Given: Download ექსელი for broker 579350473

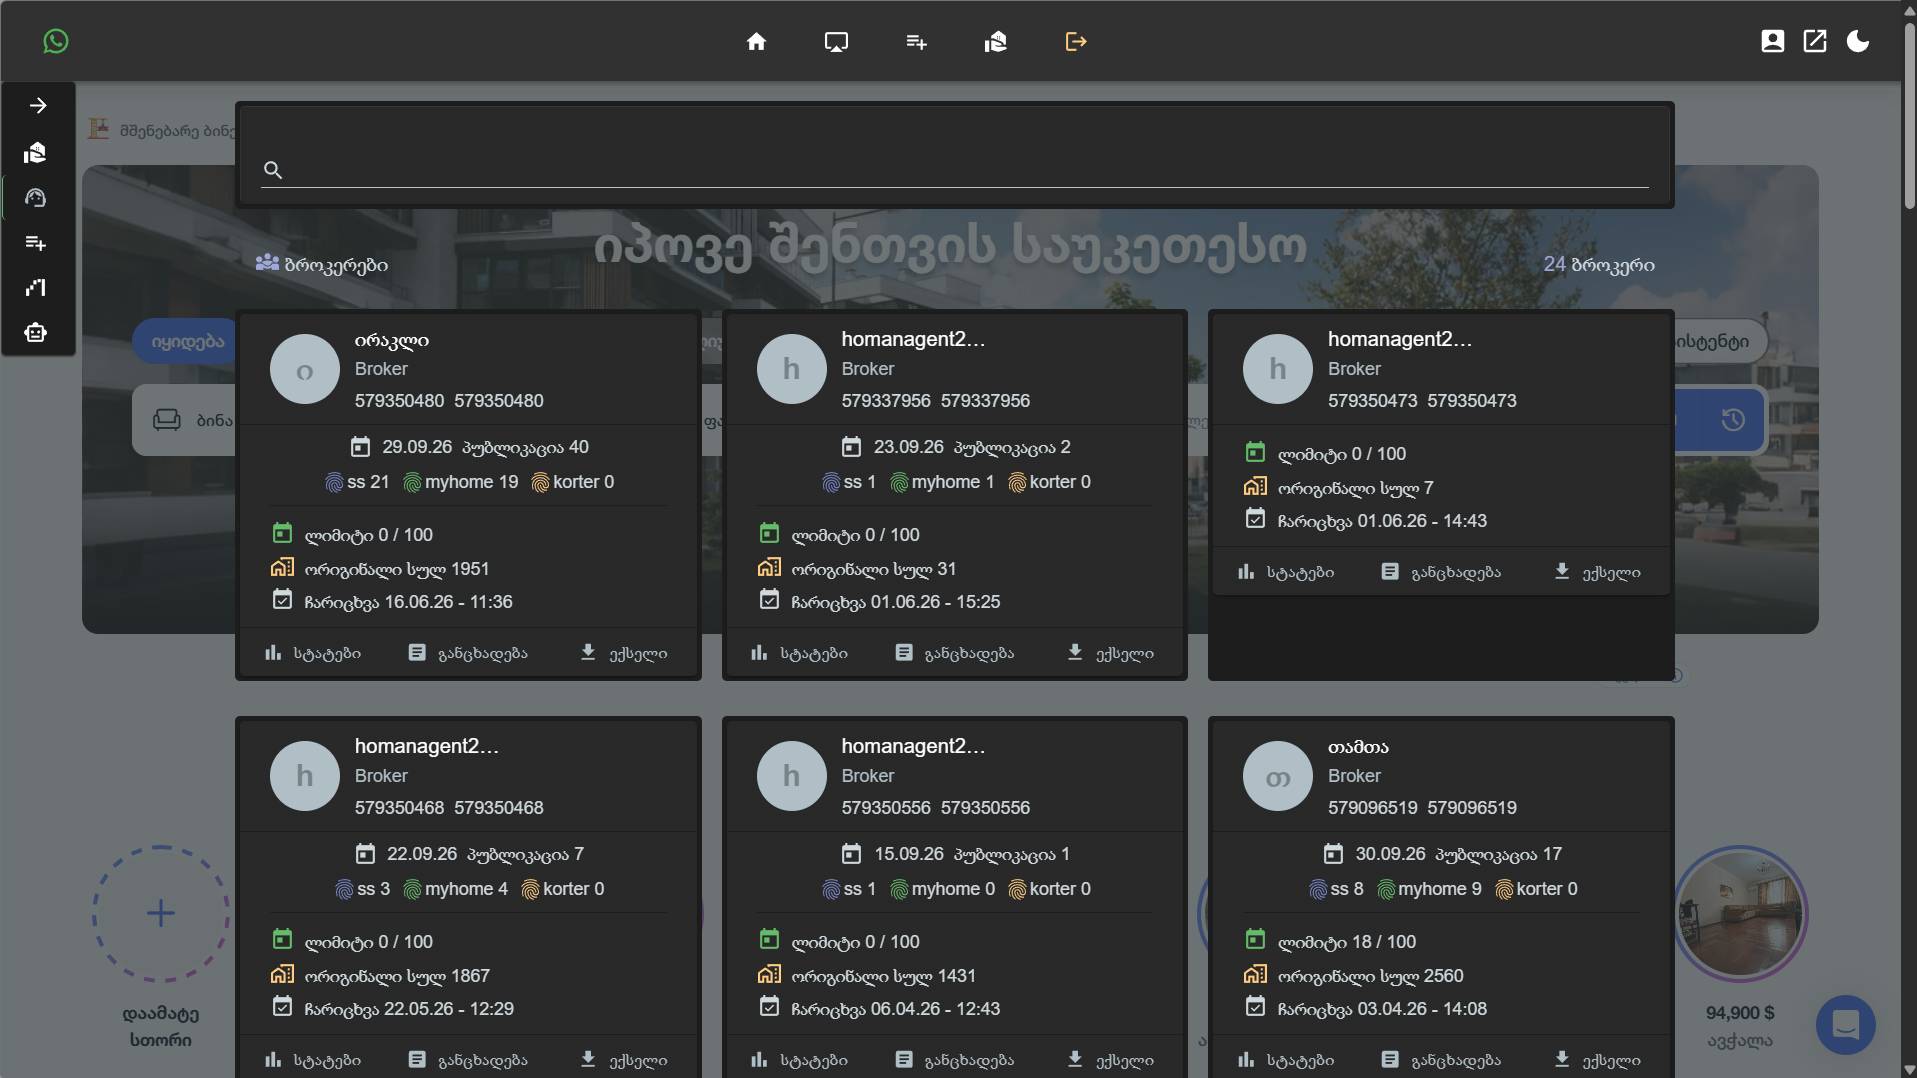Looking at the screenshot, I should click(x=1597, y=572).
